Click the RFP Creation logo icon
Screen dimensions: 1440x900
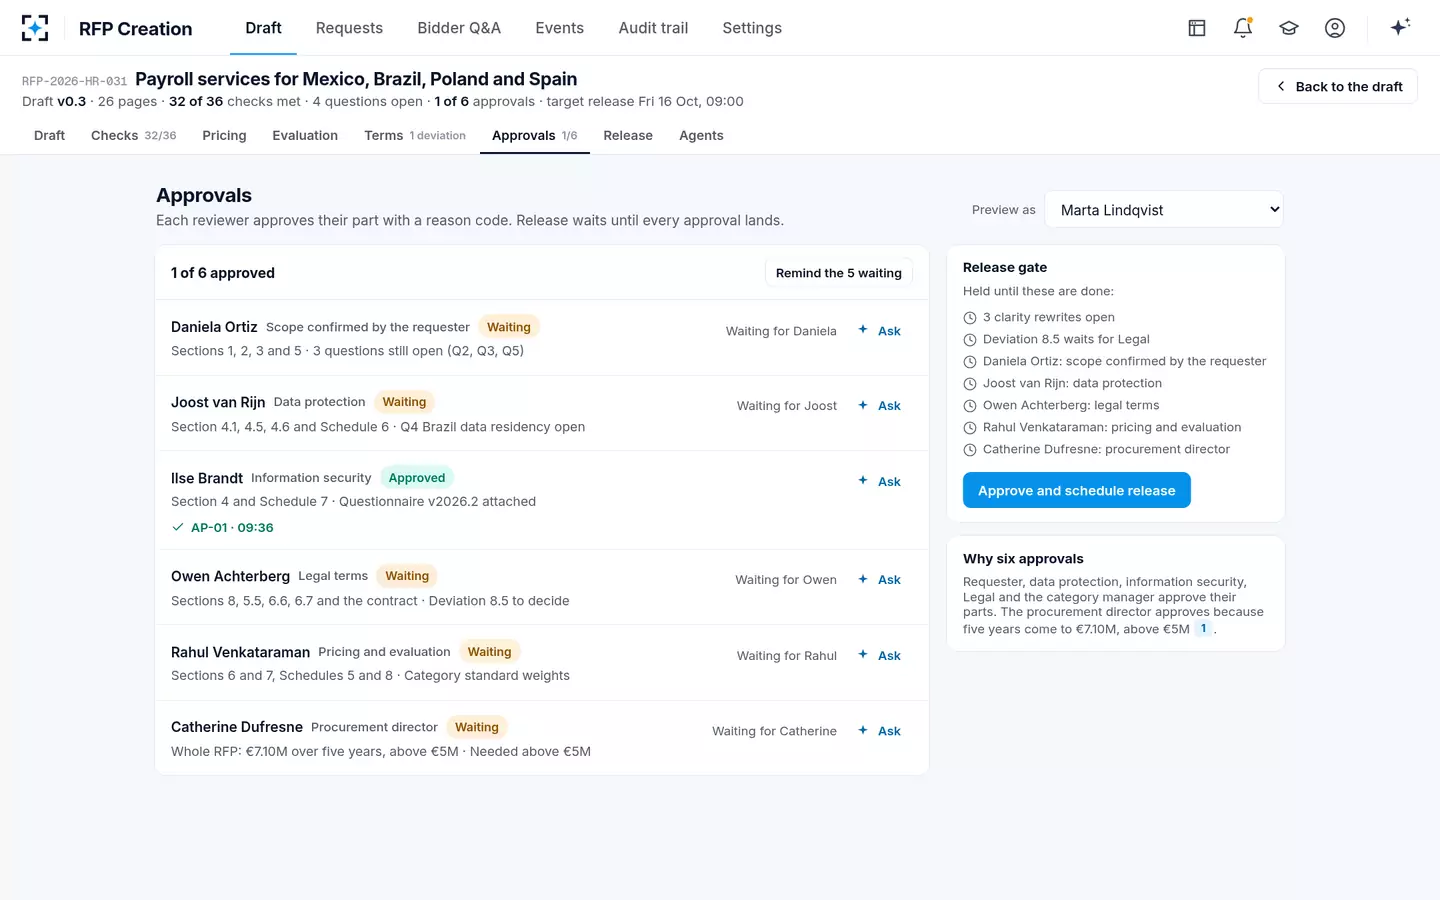coord(35,28)
